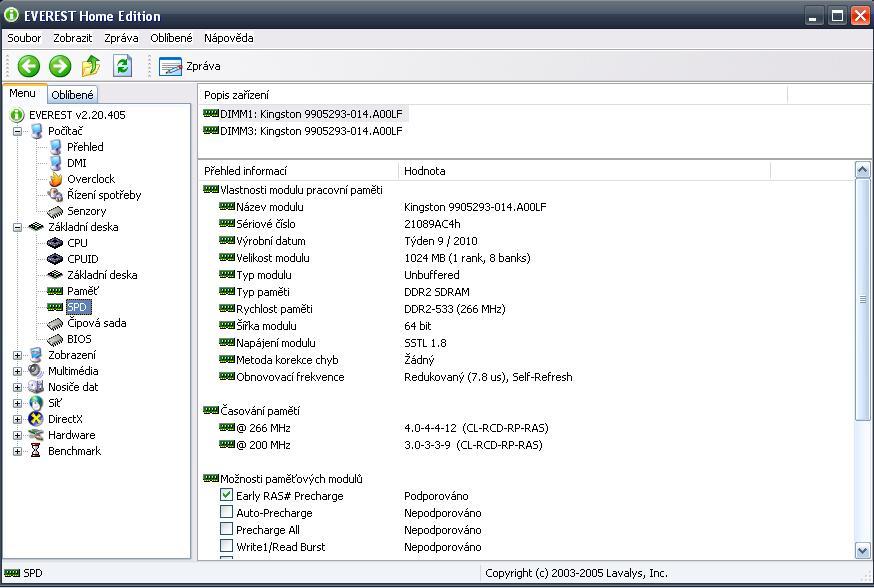Switch to the Oblíbené tab
Viewport: 874px width, 588px height.
(x=72, y=95)
